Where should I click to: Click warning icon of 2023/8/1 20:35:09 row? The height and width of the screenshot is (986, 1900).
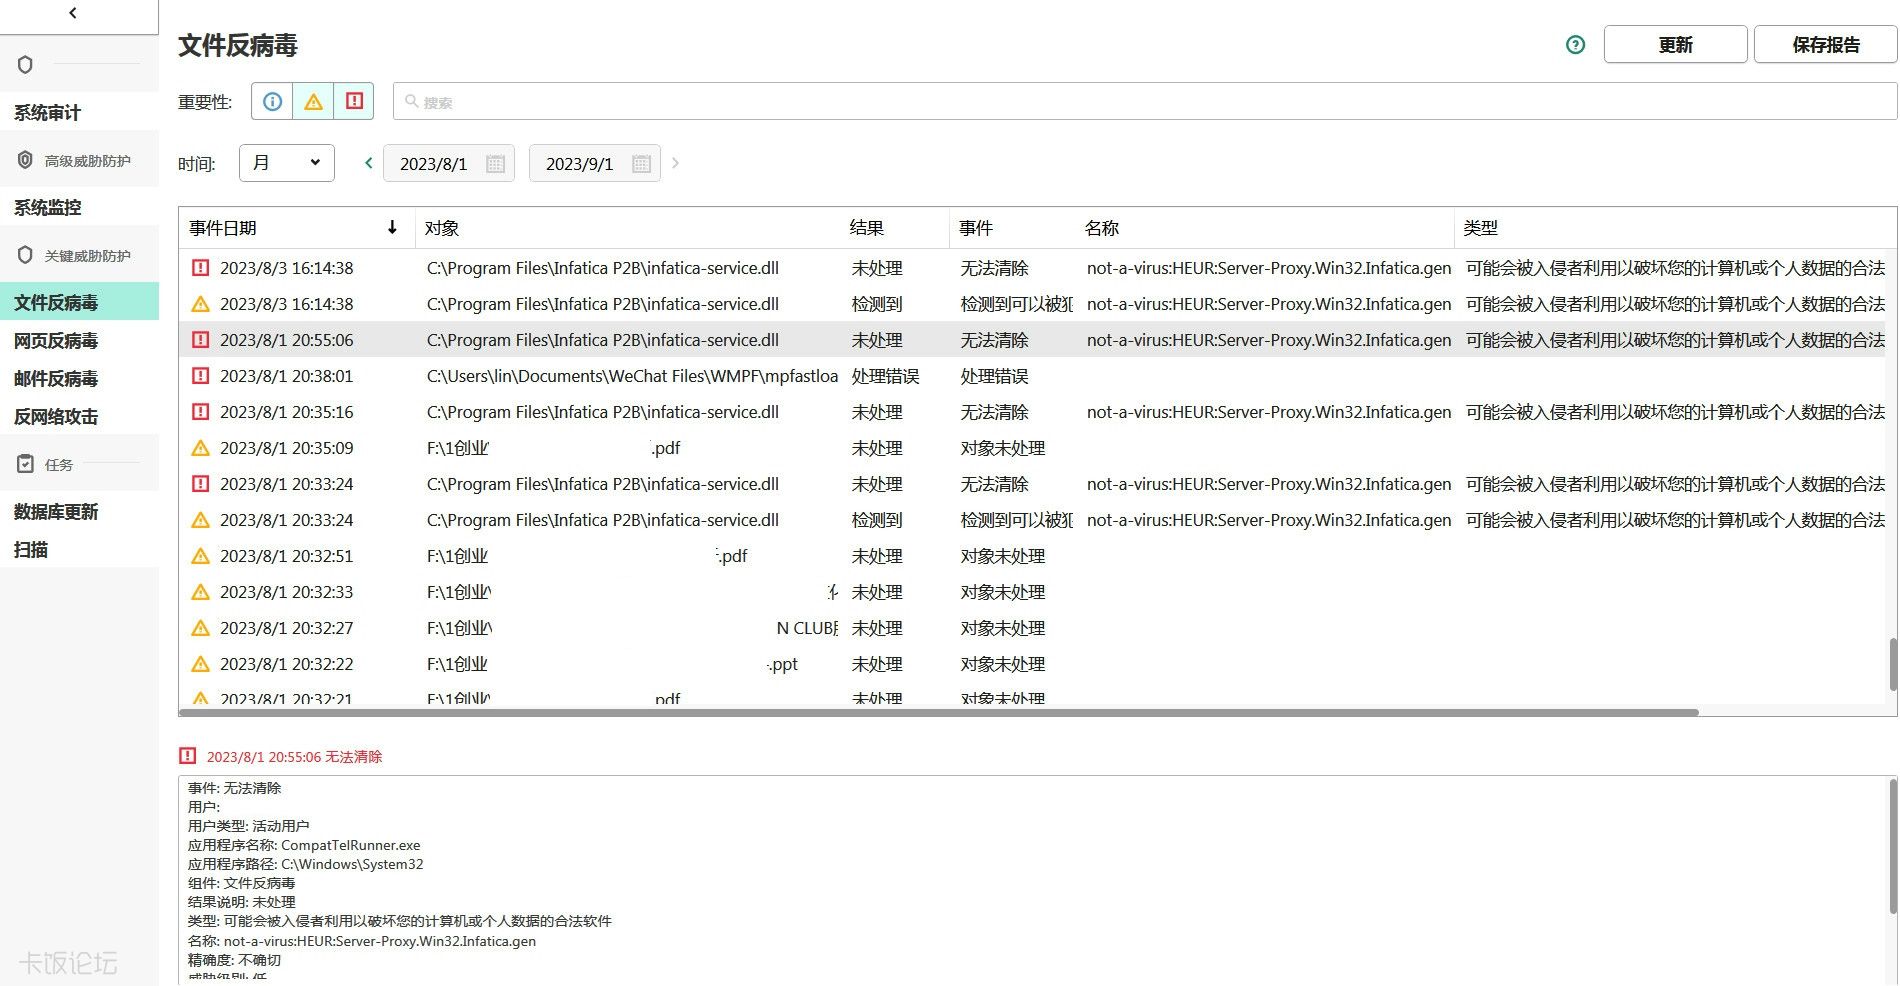point(200,448)
